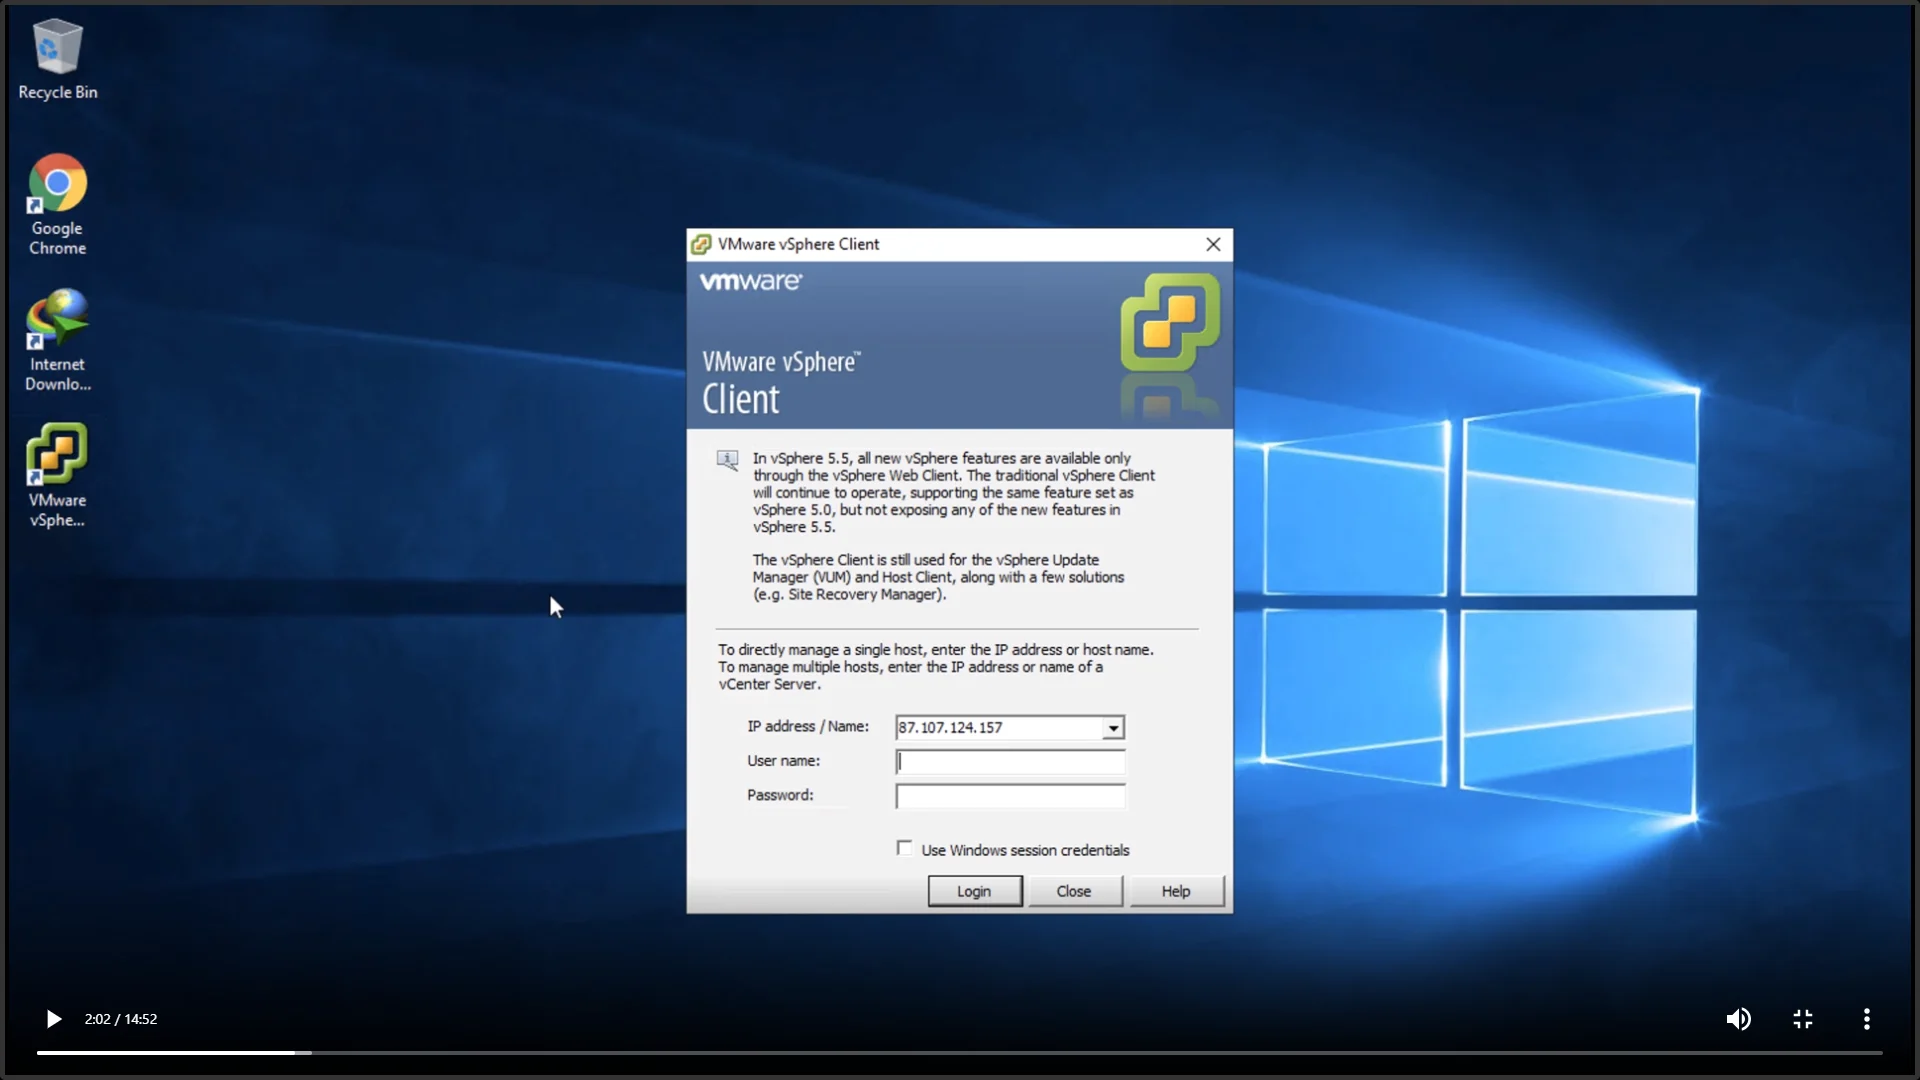Click the IP address field showing 87.107.124.157
The image size is (1920, 1080).
point(999,728)
